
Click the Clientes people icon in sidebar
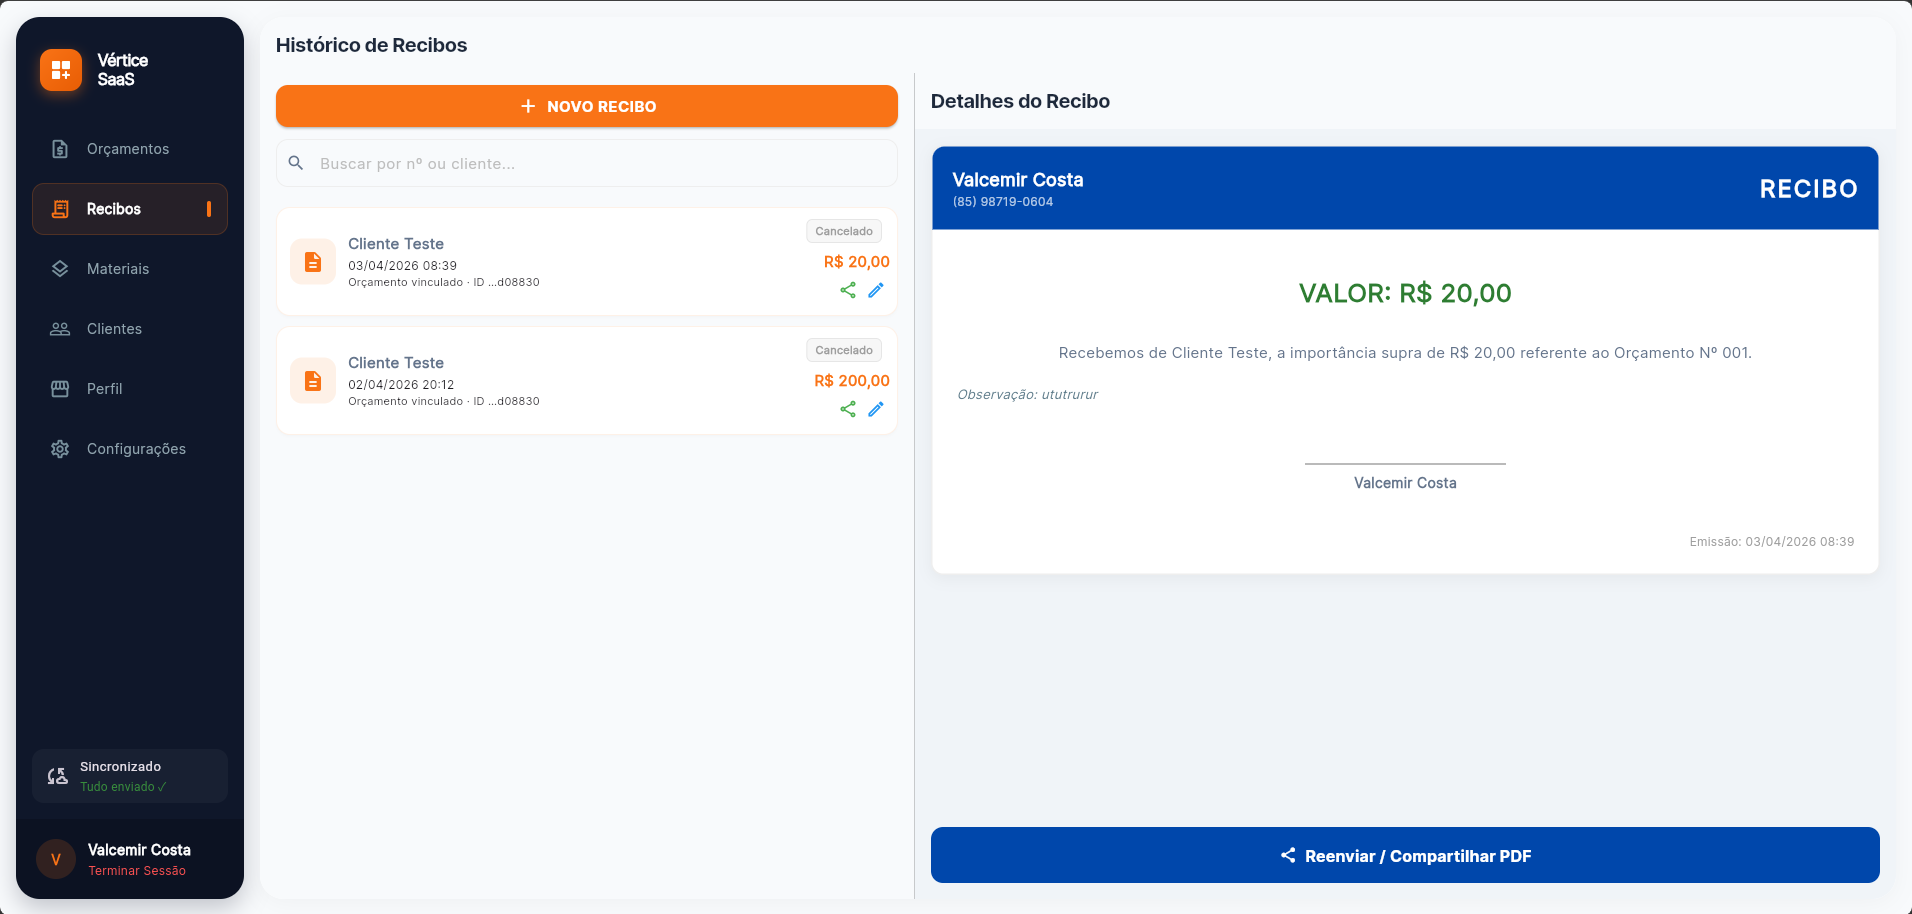pyautogui.click(x=60, y=329)
